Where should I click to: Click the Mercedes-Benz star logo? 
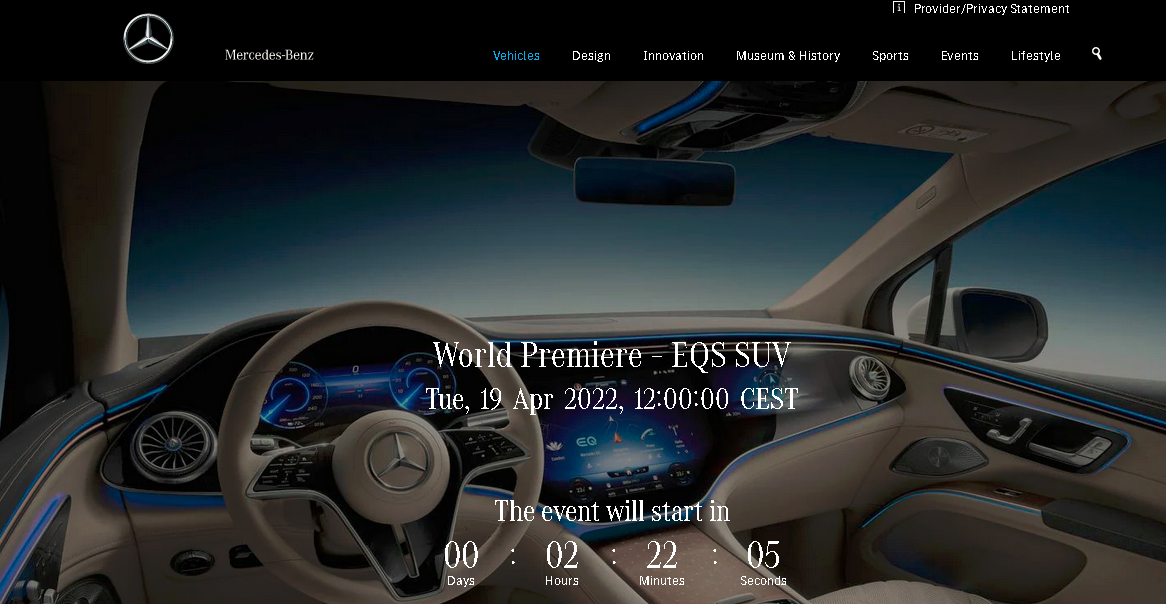click(x=148, y=39)
